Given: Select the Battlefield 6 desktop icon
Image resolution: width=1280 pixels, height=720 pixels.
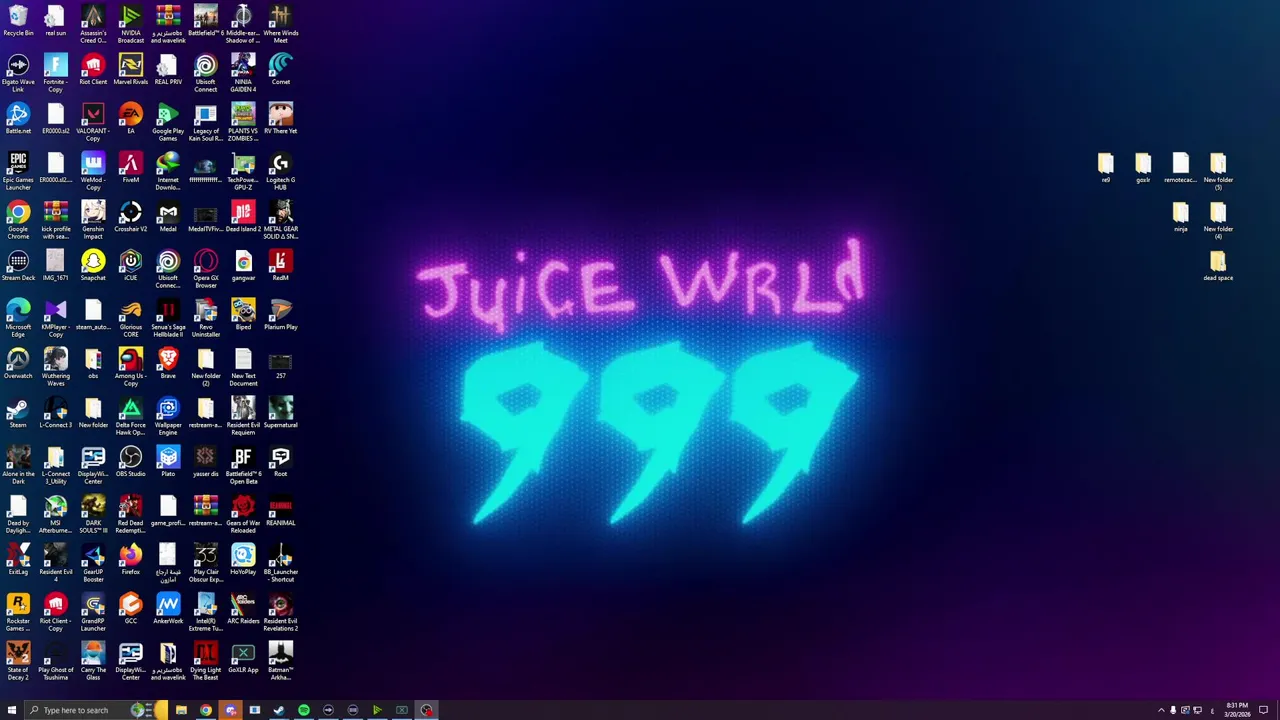Looking at the screenshot, I should pos(205,21).
